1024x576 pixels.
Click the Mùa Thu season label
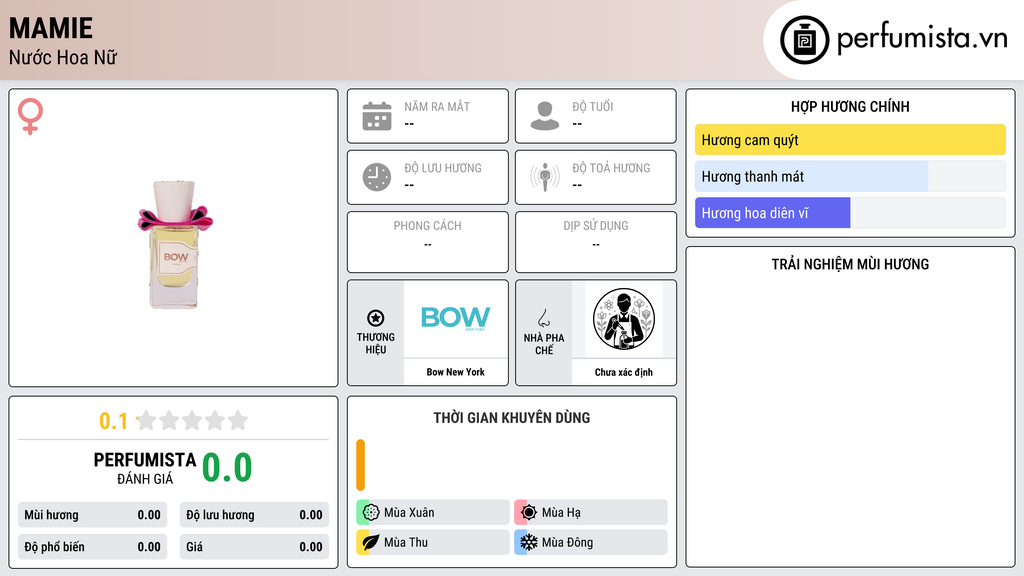406,542
